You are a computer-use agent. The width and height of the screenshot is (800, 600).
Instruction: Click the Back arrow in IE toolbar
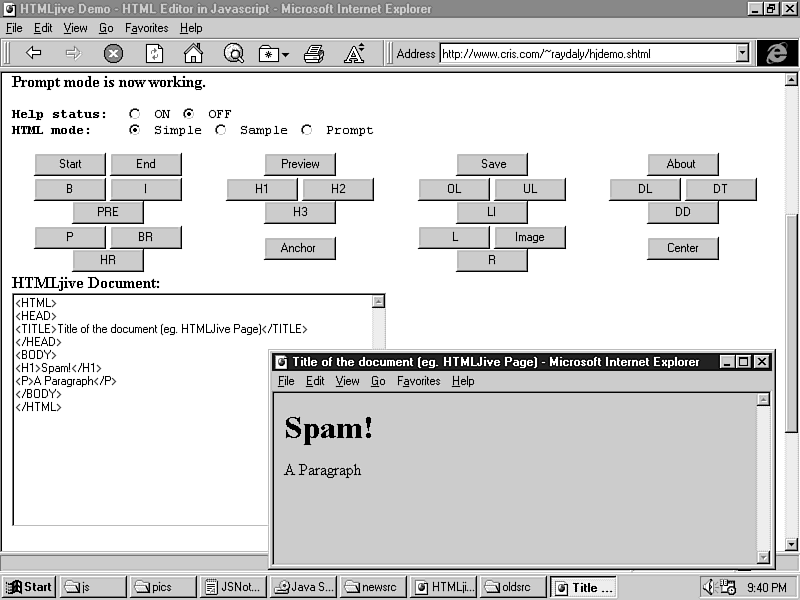pyautogui.click(x=34, y=53)
